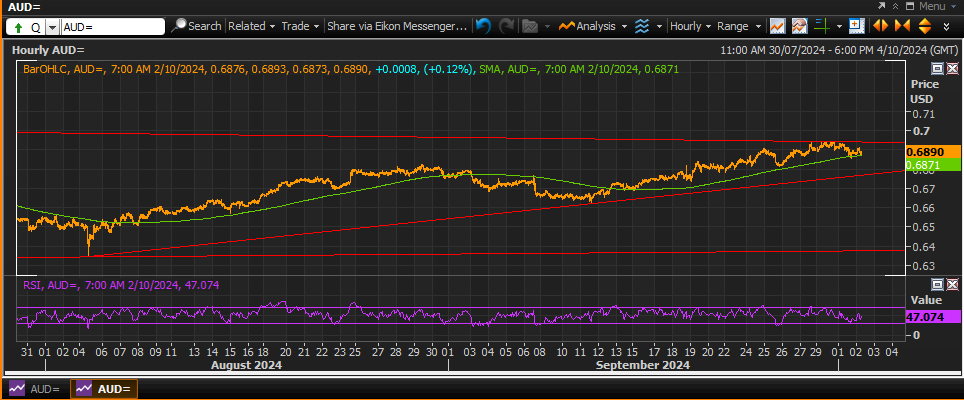This screenshot has height=400, width=964.
Task: Close the RSI panel
Action: [x=952, y=284]
